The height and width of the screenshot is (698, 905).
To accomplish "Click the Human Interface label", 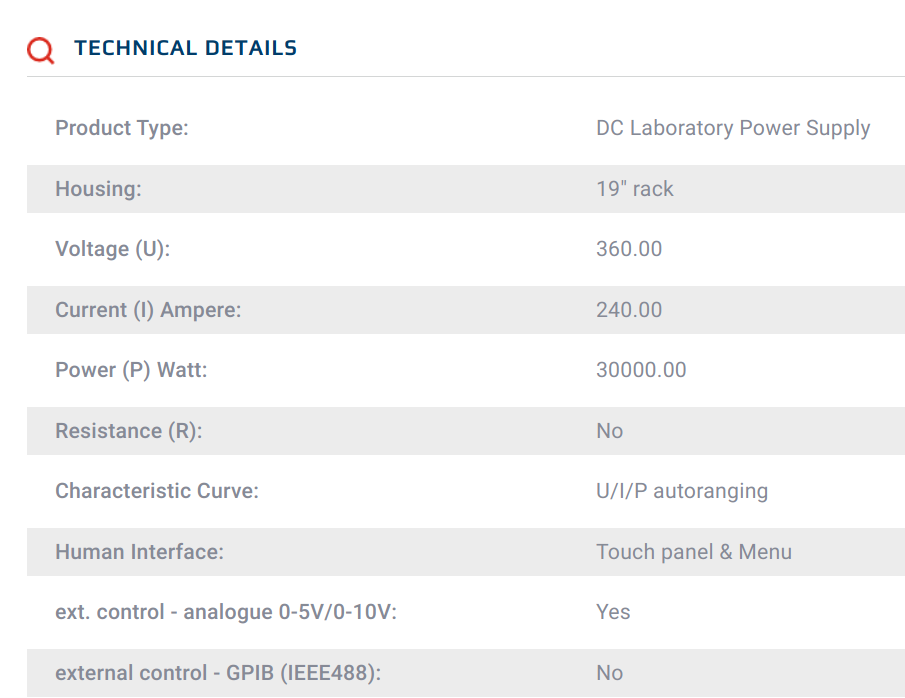I will [x=140, y=552].
